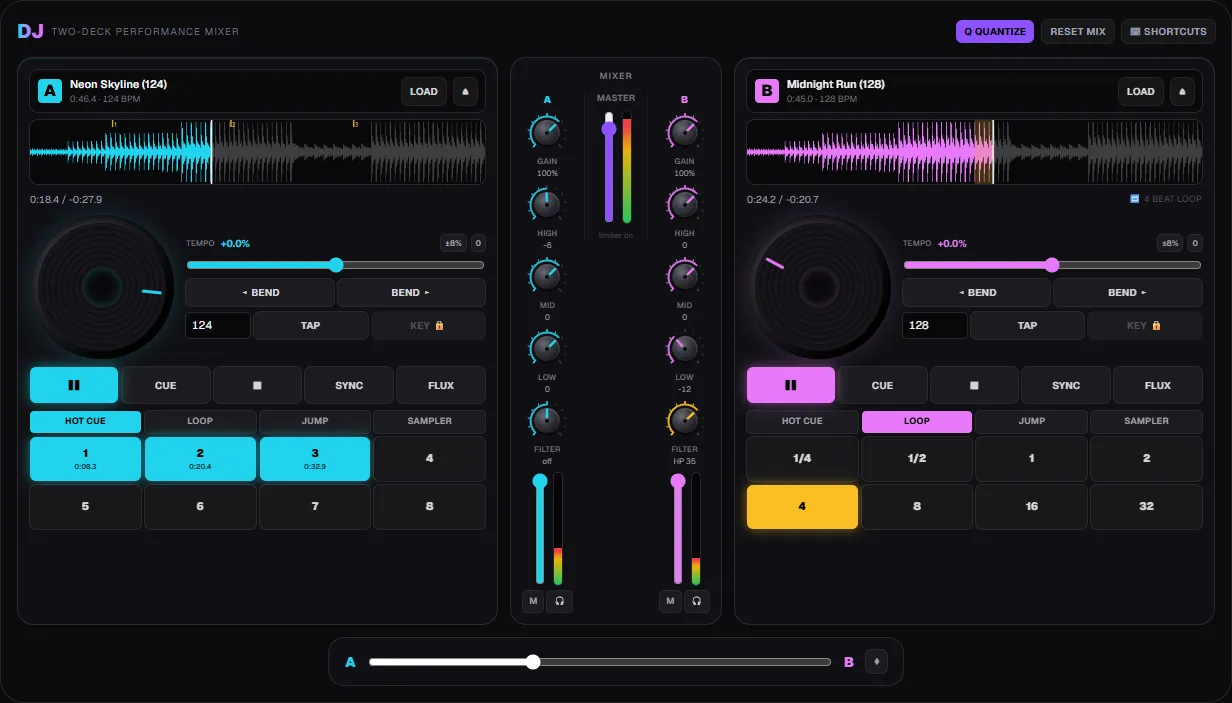Activate the 8 beat loop pad on Deck B
The image size is (1232, 703).
pyautogui.click(x=917, y=507)
